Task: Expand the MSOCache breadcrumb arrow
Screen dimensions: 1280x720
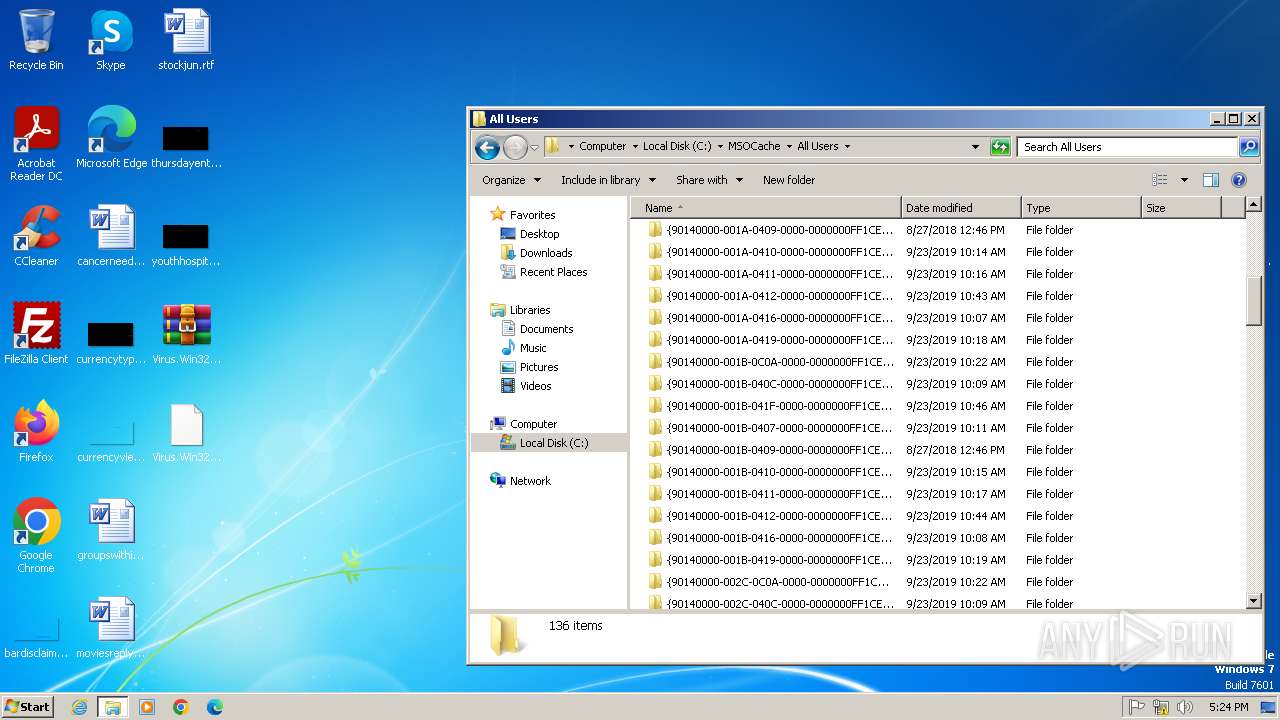Action: coord(789,147)
